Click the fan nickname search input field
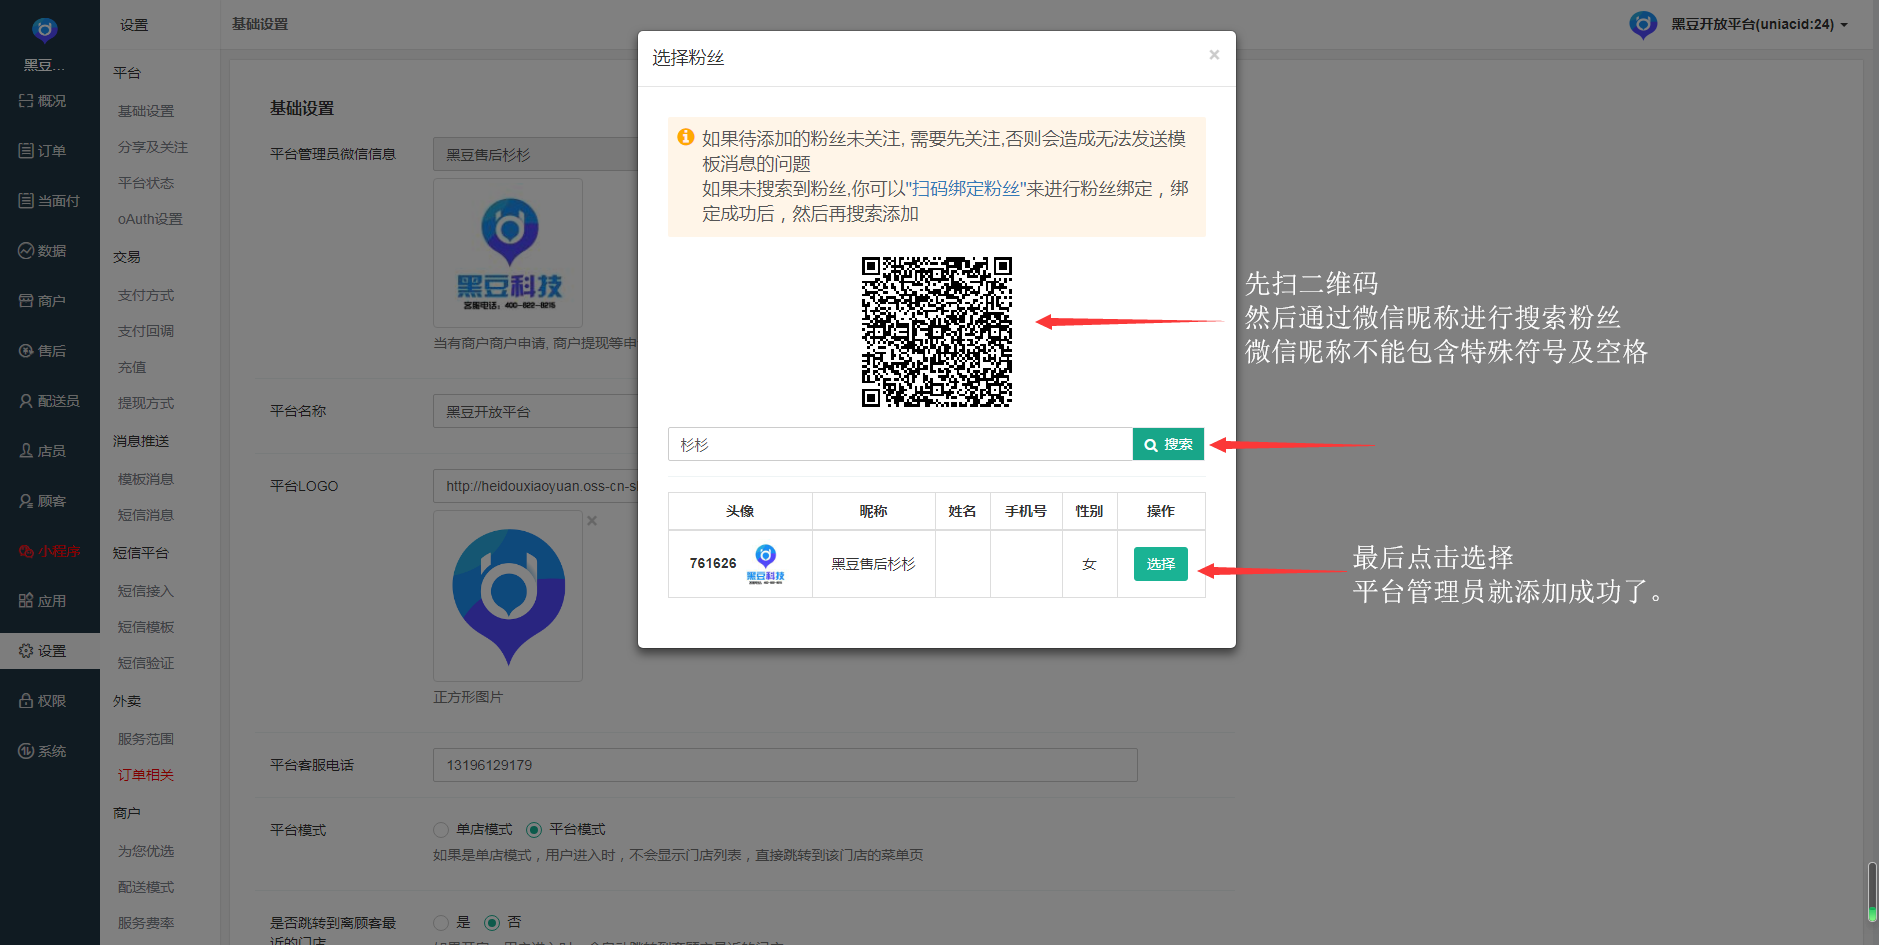The width and height of the screenshot is (1879, 945). point(900,444)
